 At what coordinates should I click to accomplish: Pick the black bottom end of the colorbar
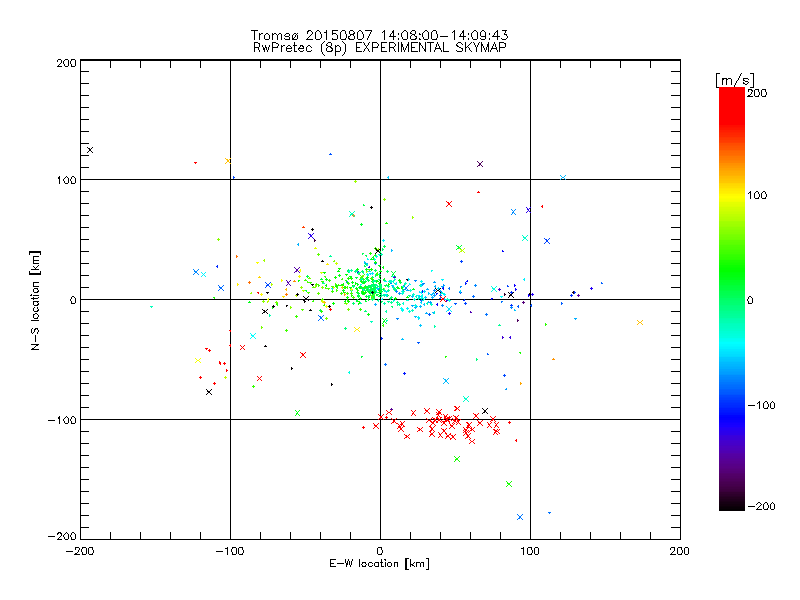point(732,506)
